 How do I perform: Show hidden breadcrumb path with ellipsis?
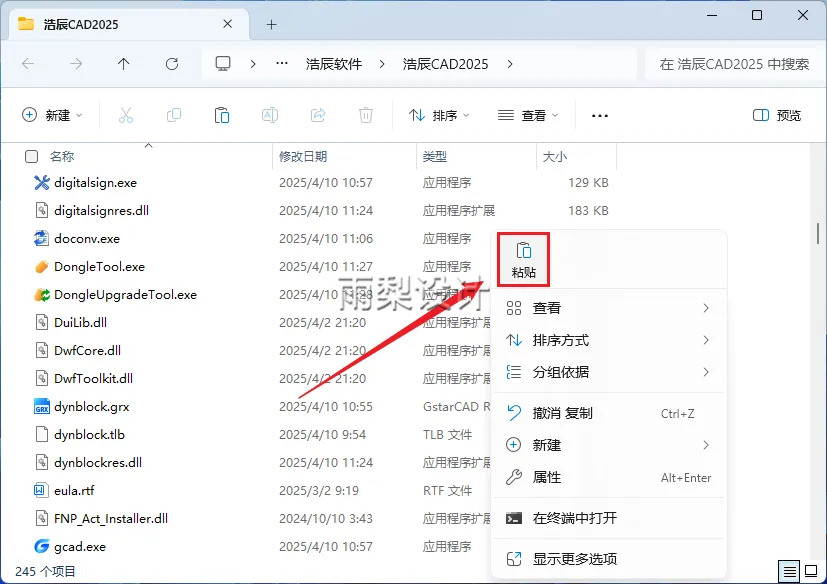pyautogui.click(x=282, y=63)
